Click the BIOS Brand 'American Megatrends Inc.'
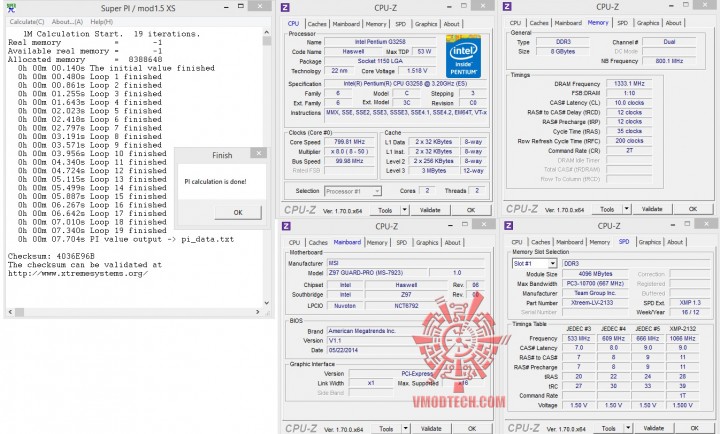This screenshot has height=434, width=720. tap(405, 331)
